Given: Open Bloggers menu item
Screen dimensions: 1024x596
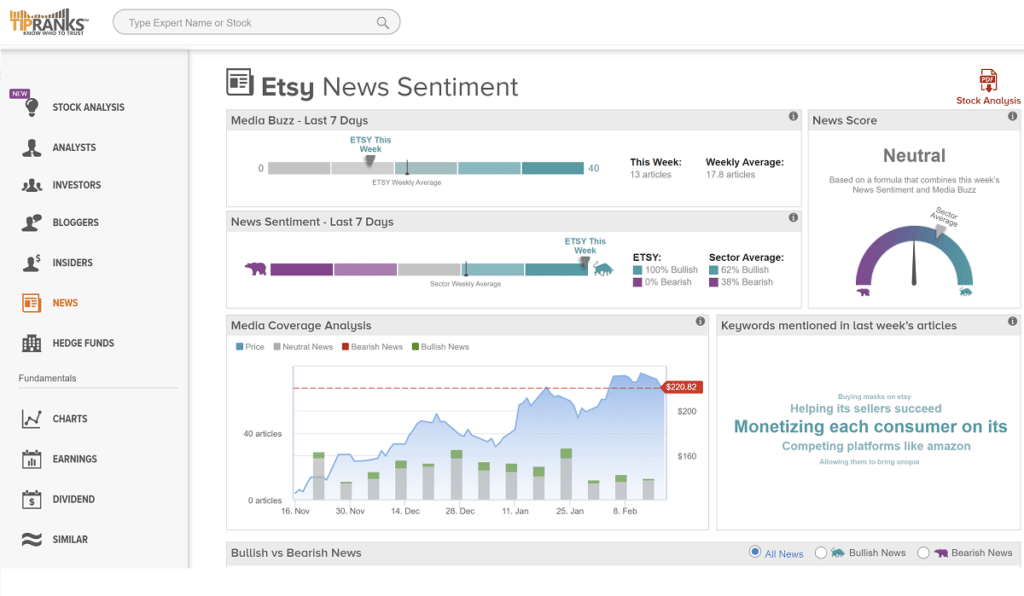Looking at the screenshot, I should 75,223.
